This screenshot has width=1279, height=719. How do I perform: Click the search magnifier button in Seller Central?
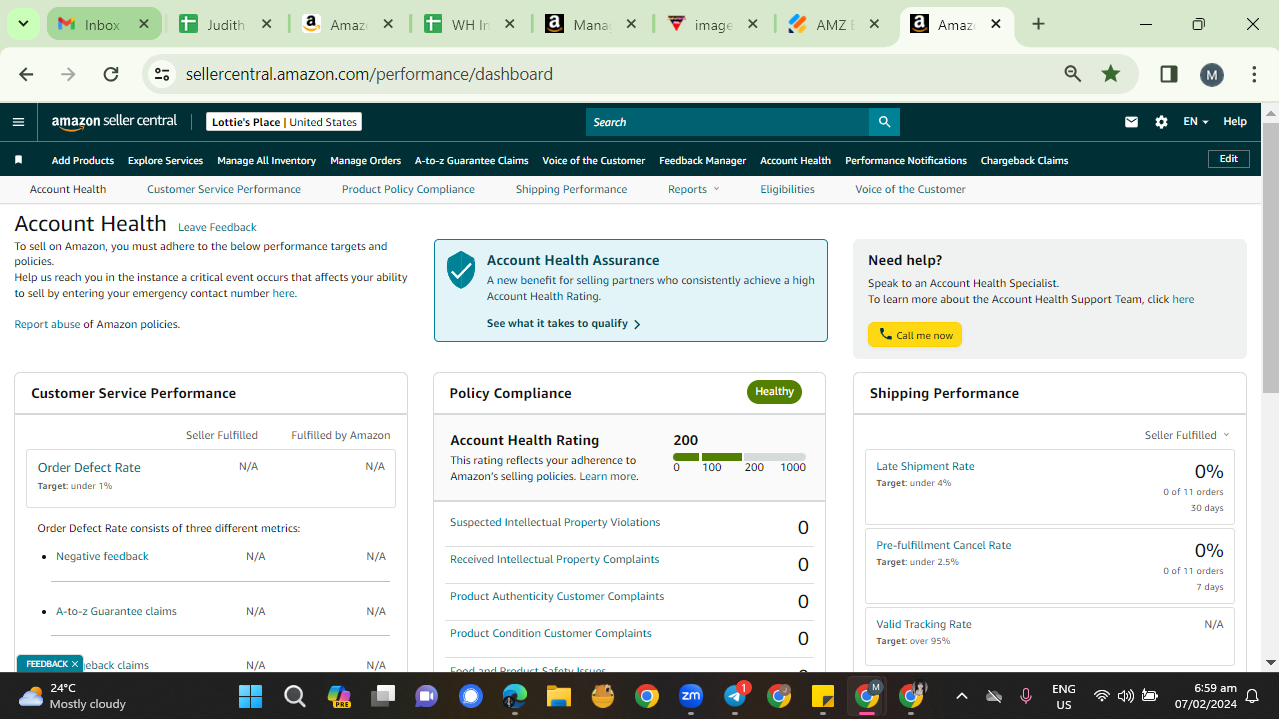pyautogui.click(x=884, y=122)
